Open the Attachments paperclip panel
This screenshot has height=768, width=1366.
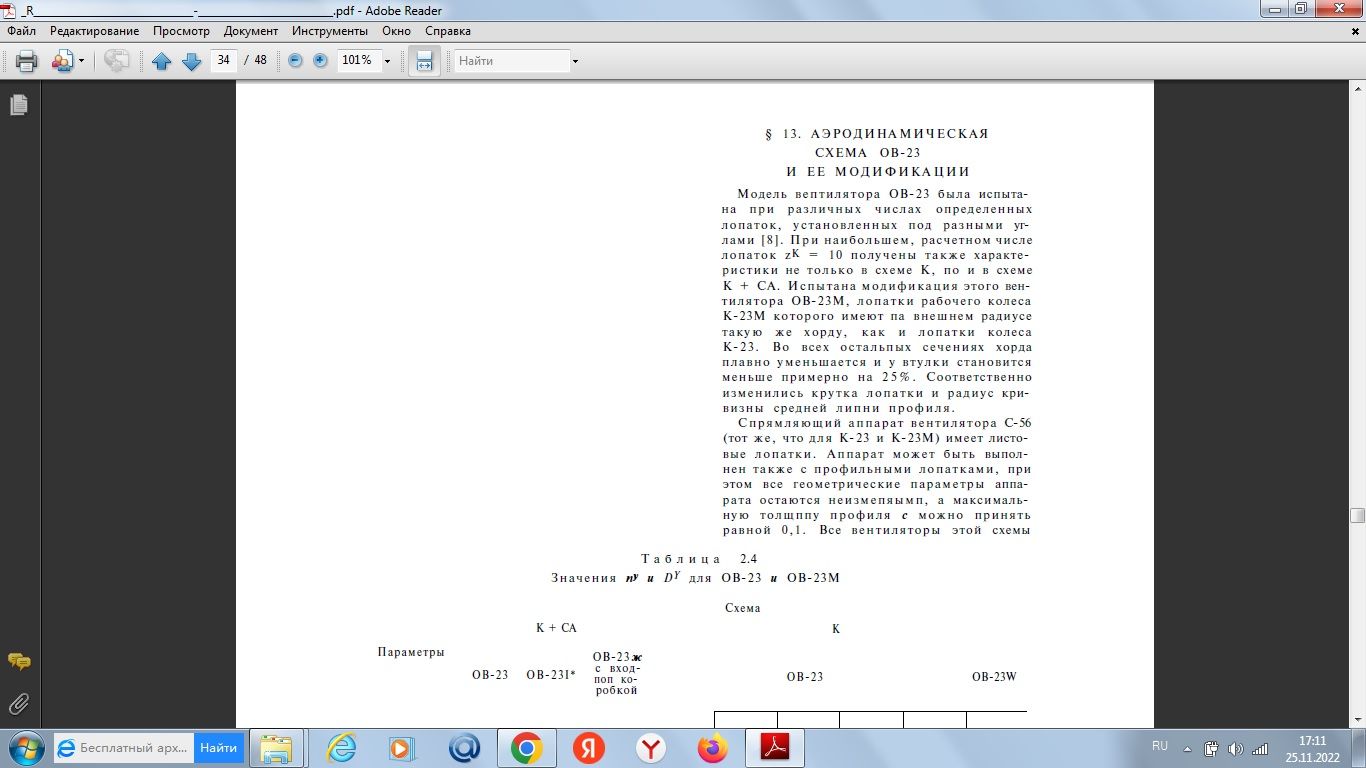[x=18, y=703]
